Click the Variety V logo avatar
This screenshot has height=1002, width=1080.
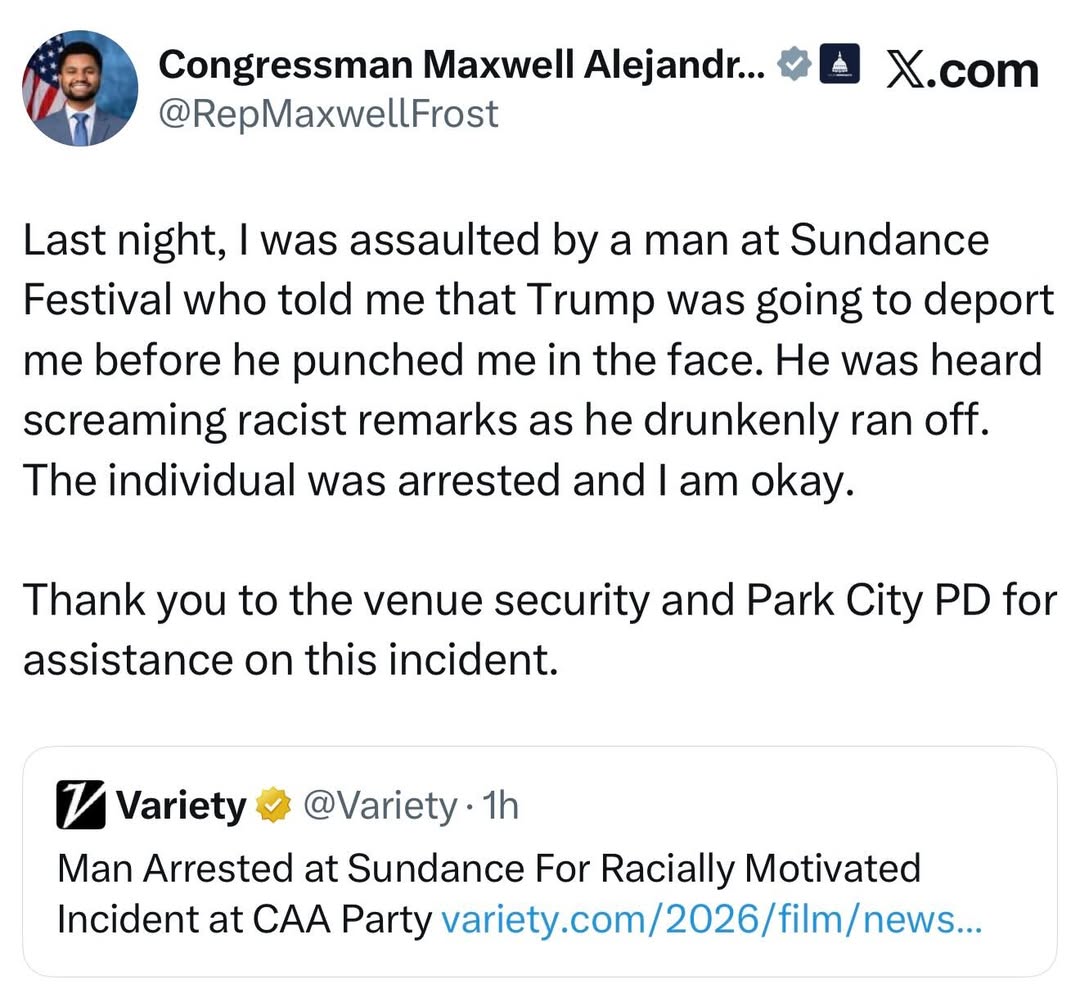pos(83,805)
